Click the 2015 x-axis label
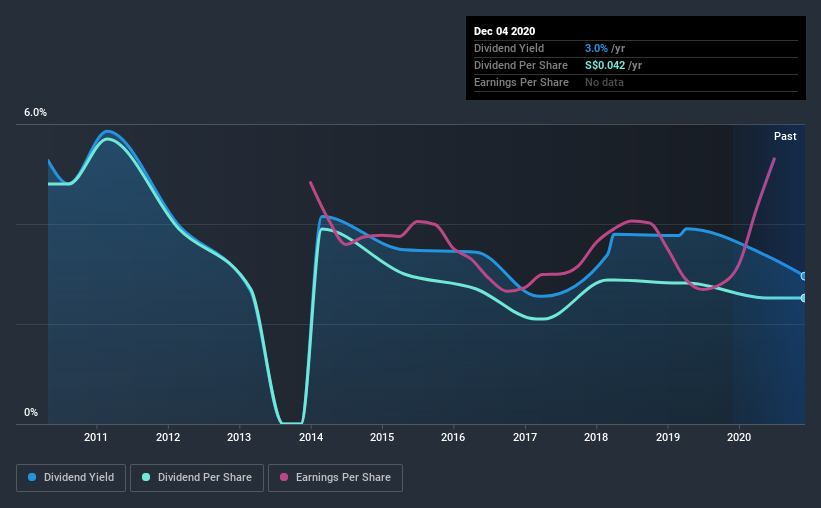Viewport: 821px width, 508px height. click(x=382, y=437)
